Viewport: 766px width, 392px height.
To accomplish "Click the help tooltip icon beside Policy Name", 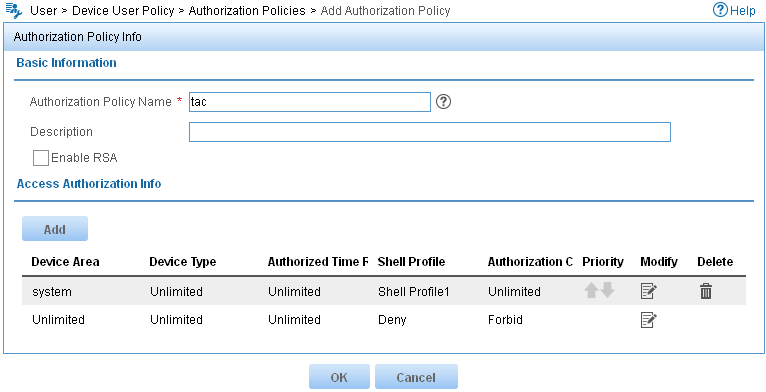I will [443, 102].
